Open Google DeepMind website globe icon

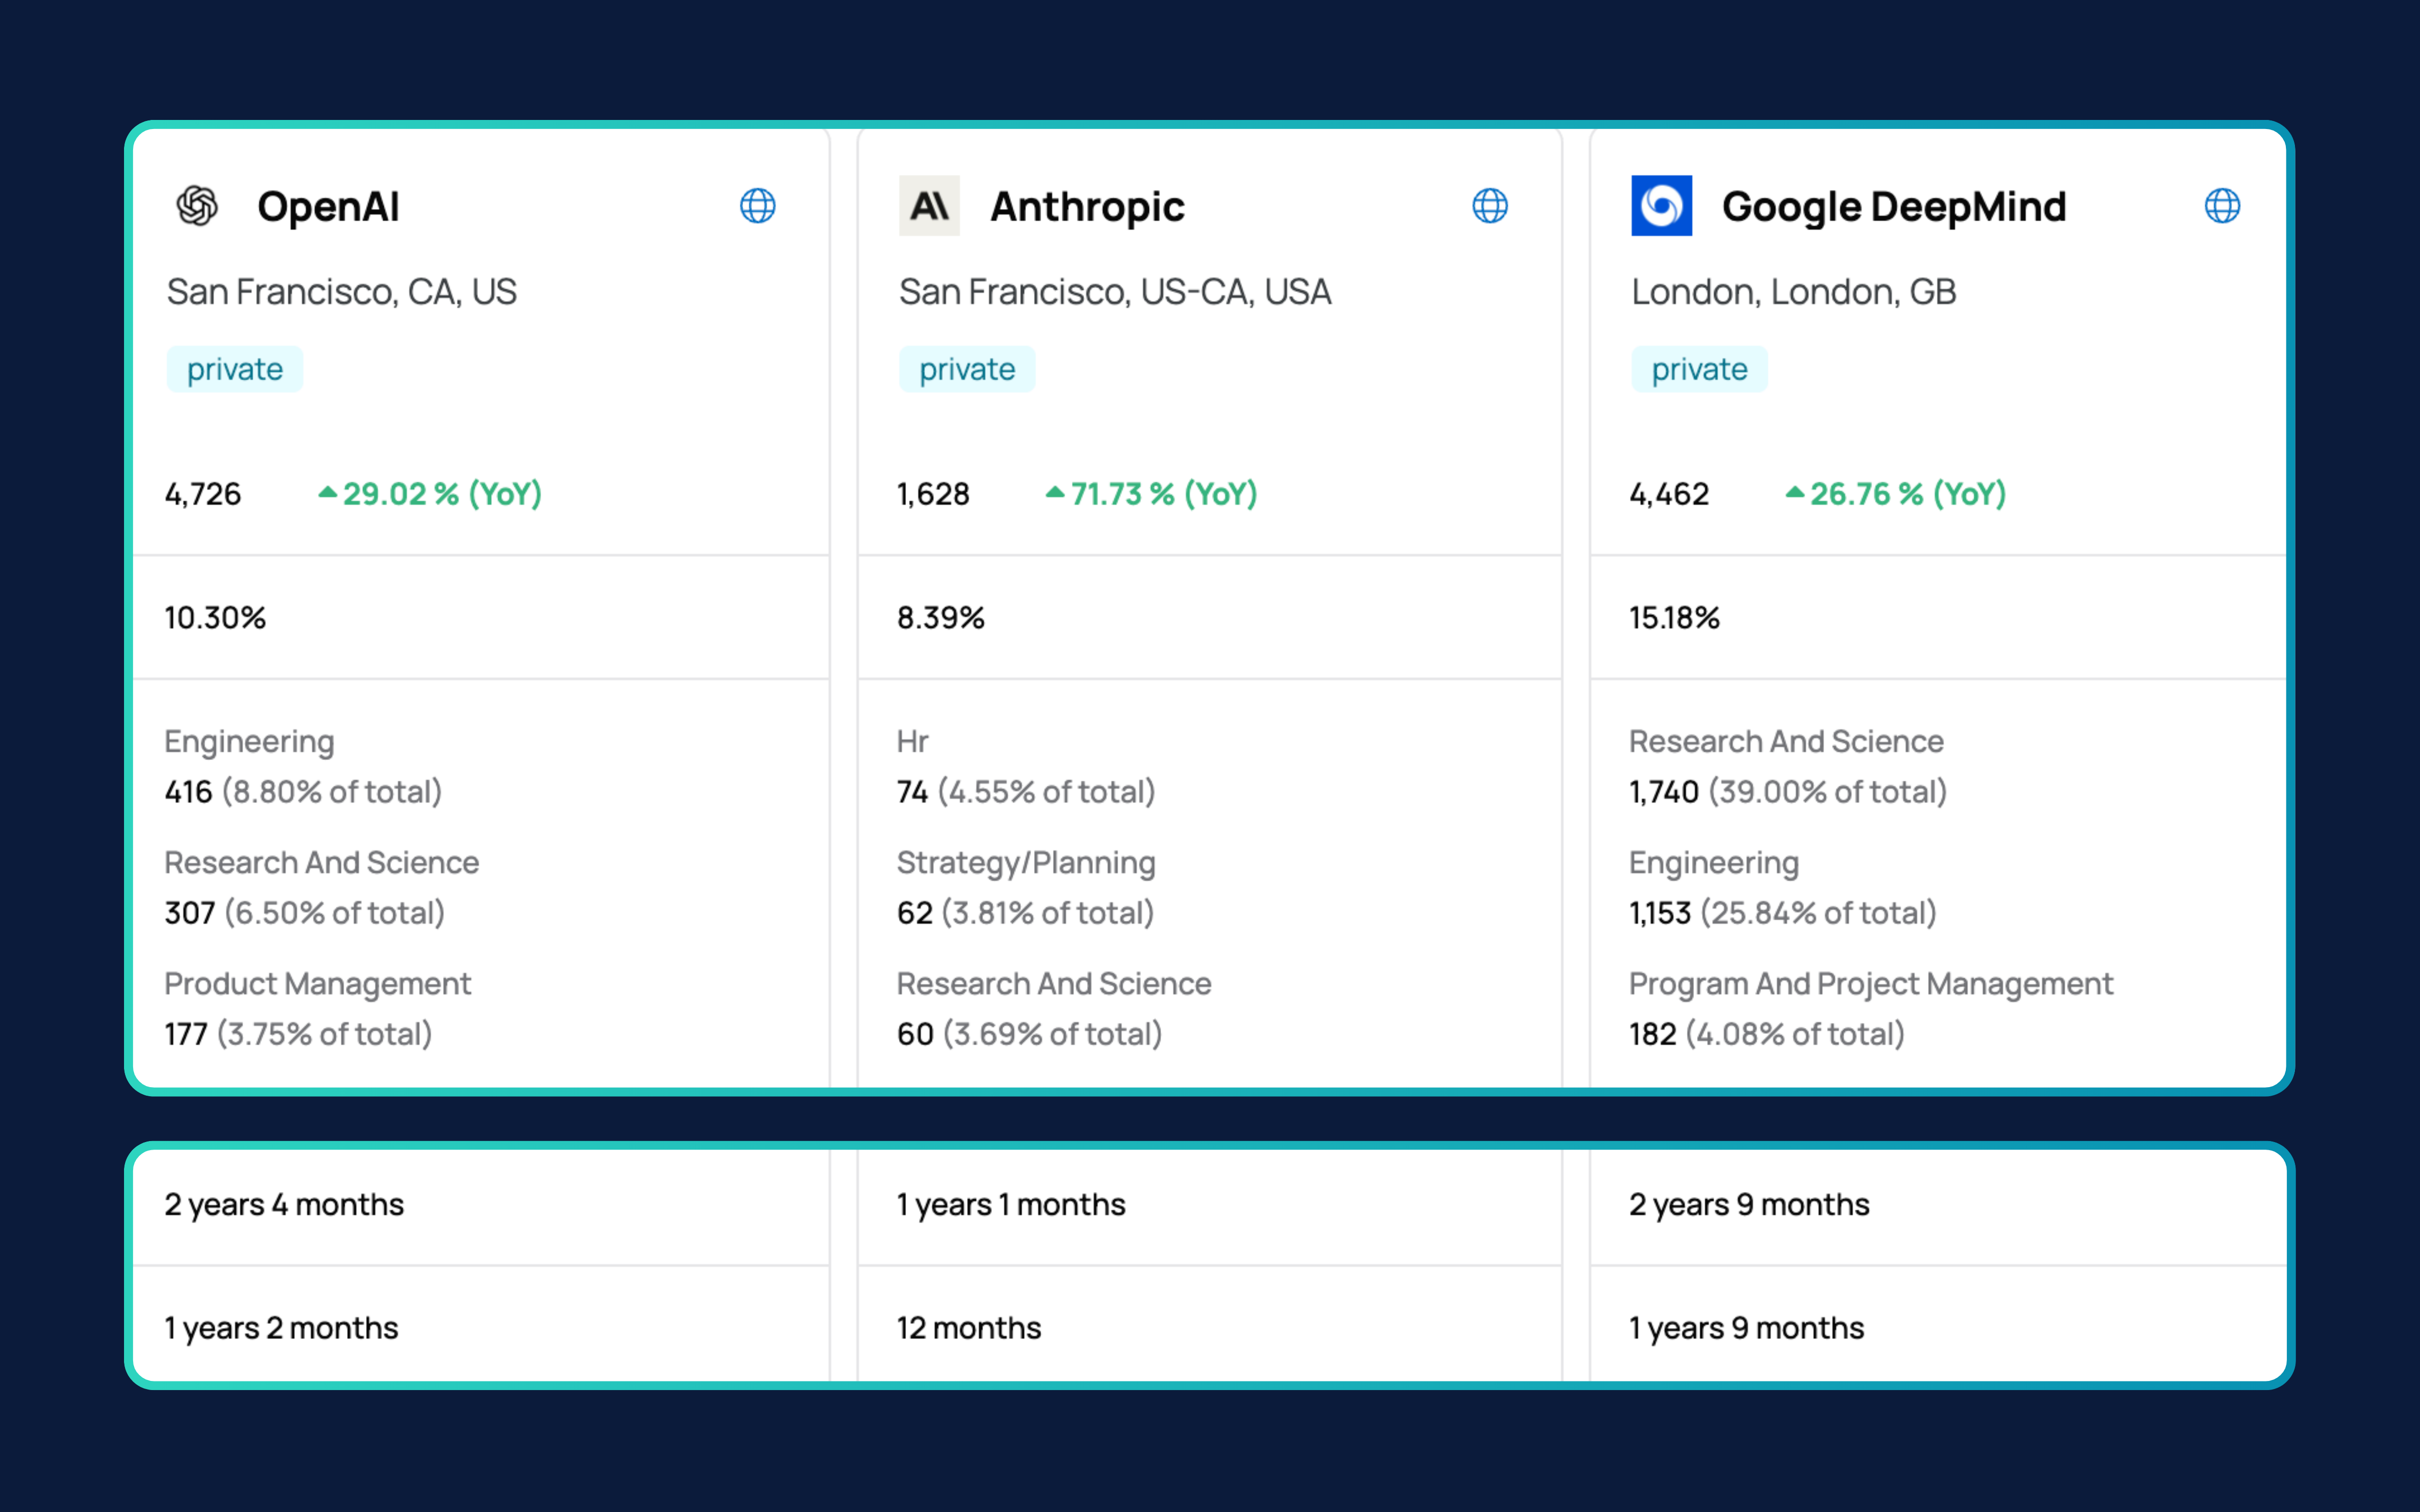2222,206
